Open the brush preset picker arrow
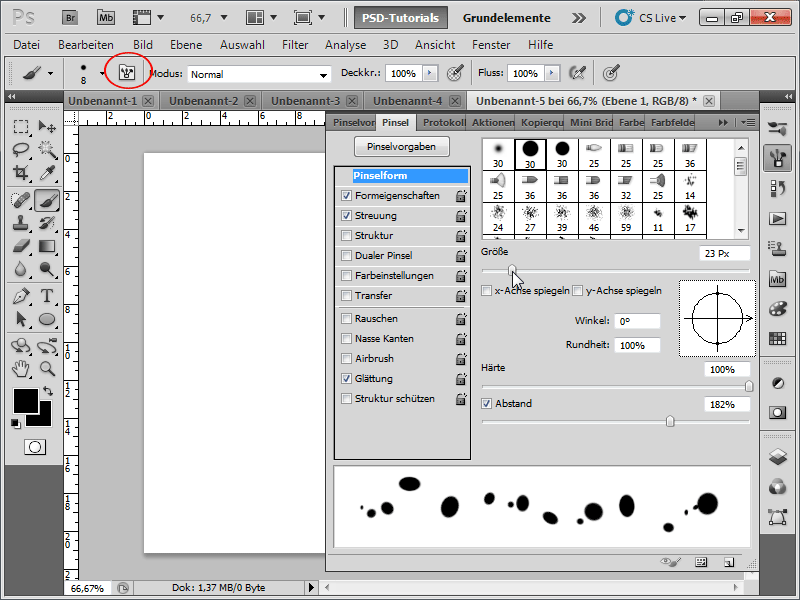The image size is (800, 600). [x=102, y=73]
